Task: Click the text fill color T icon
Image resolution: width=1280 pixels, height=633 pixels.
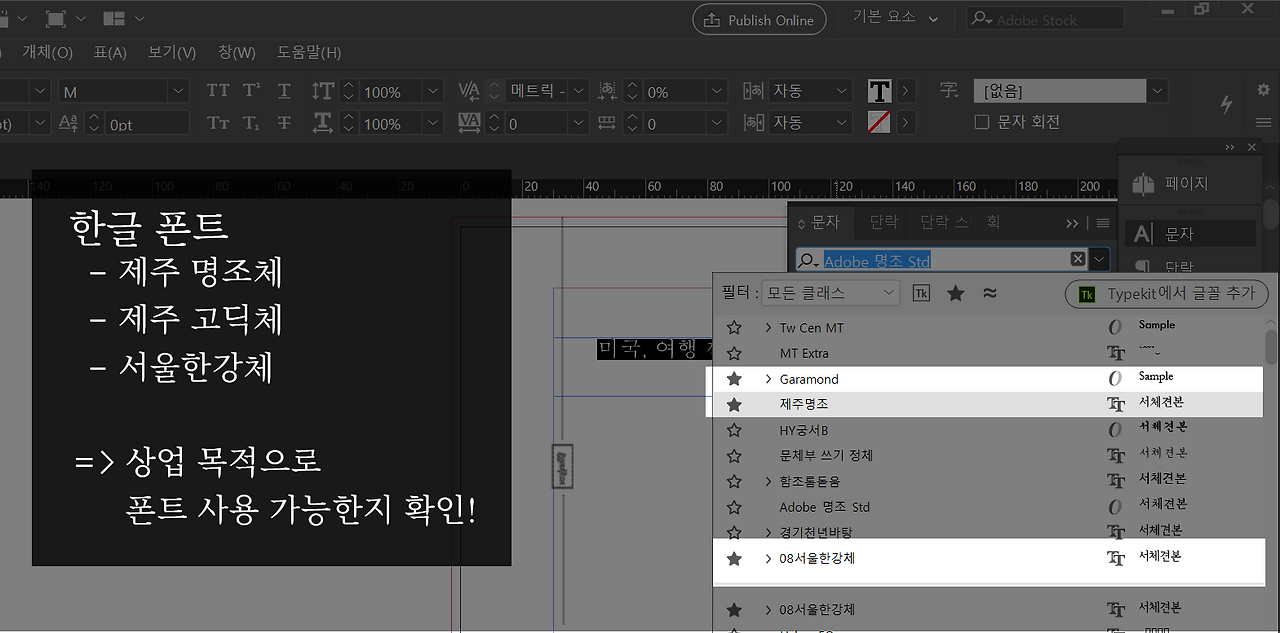Action: (x=879, y=91)
